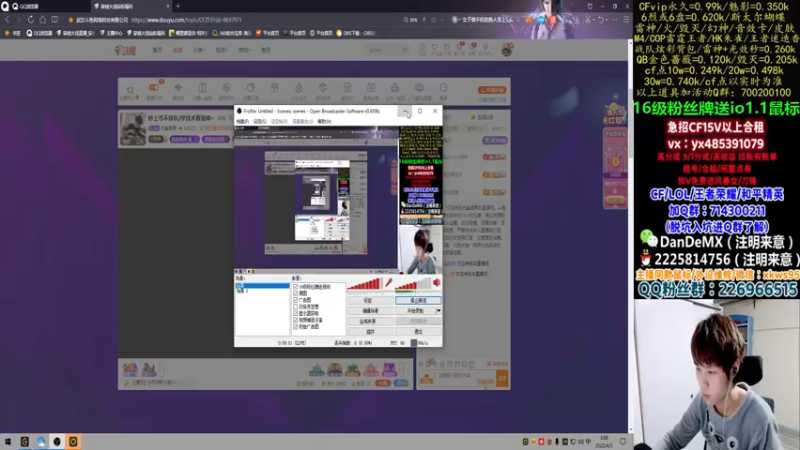Close the active Douyu browser tab

point(168,6)
